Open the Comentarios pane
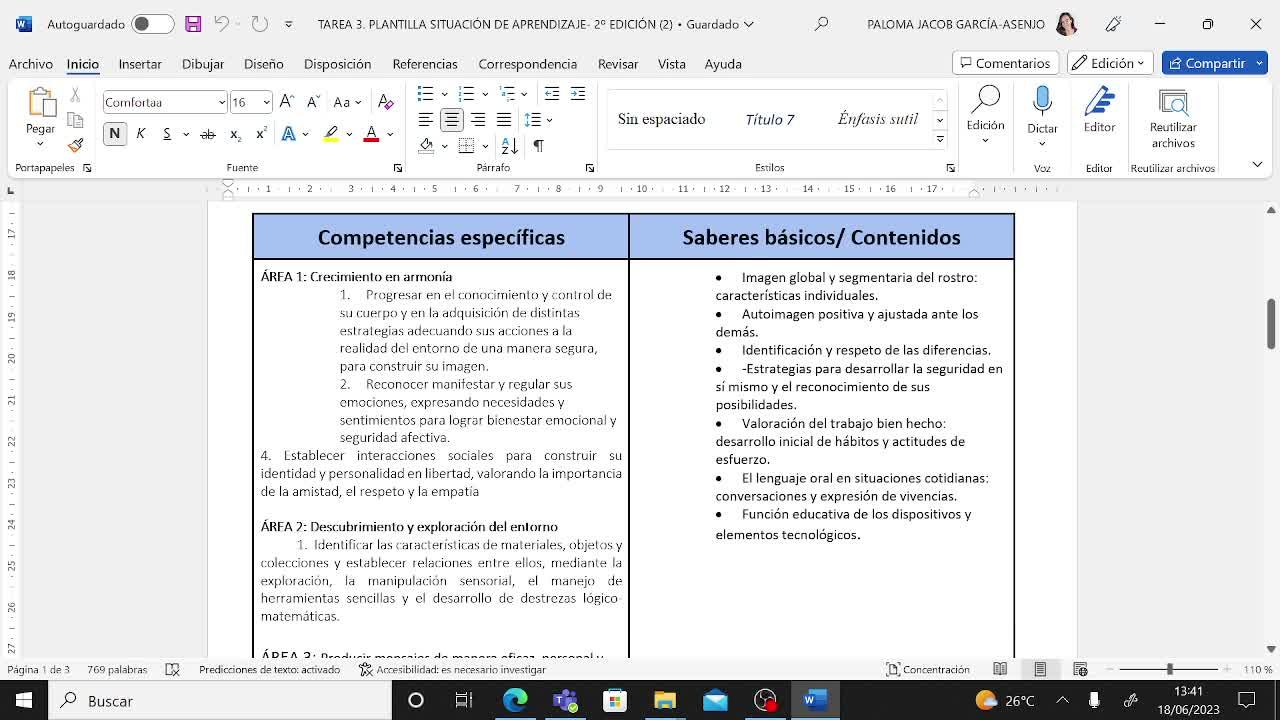Viewport: 1280px width, 720px height. click(x=1005, y=63)
